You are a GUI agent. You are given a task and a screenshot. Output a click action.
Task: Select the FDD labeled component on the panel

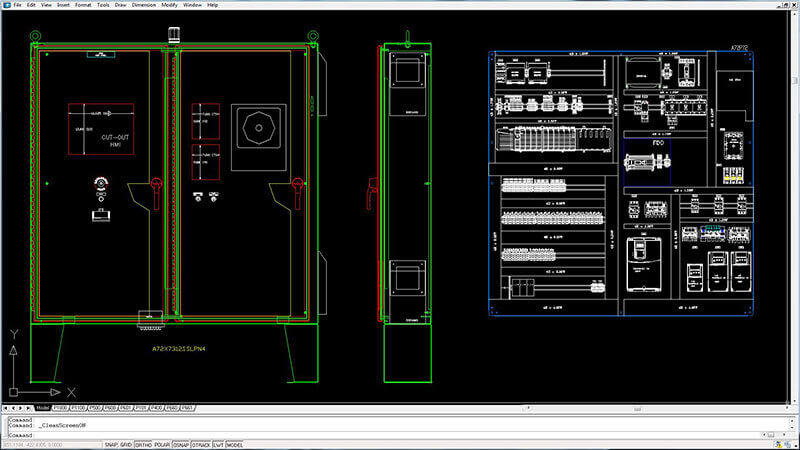[x=647, y=162]
